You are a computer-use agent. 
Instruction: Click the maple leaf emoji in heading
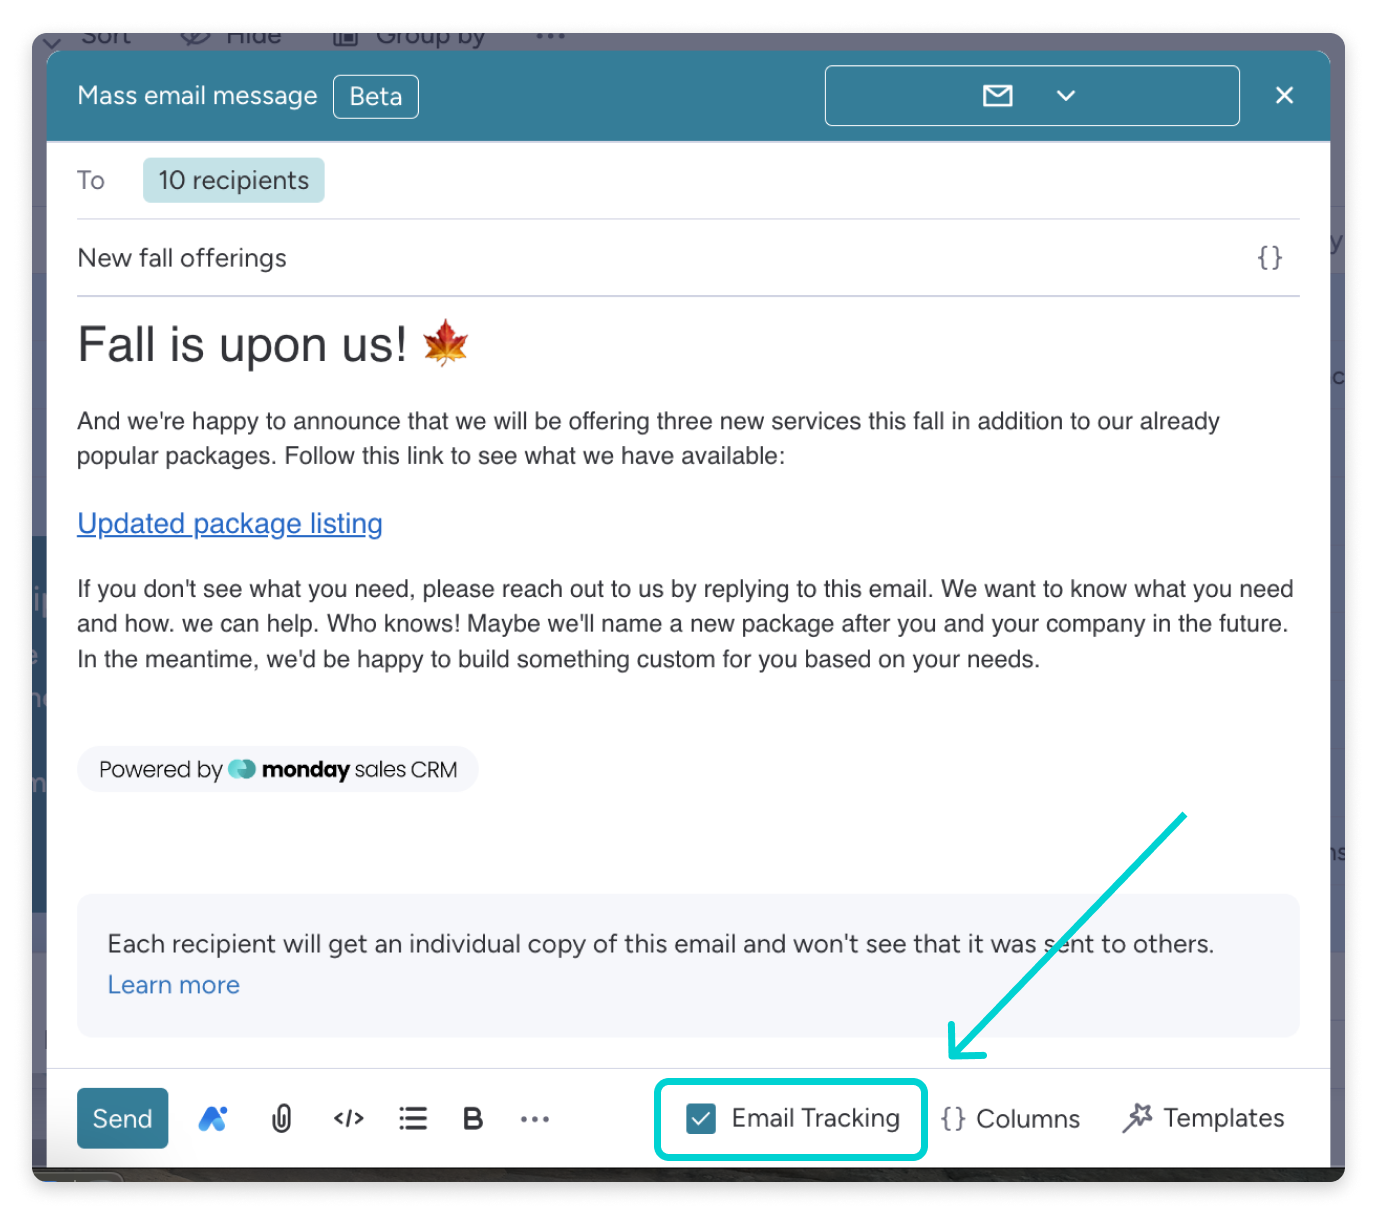click(x=445, y=343)
